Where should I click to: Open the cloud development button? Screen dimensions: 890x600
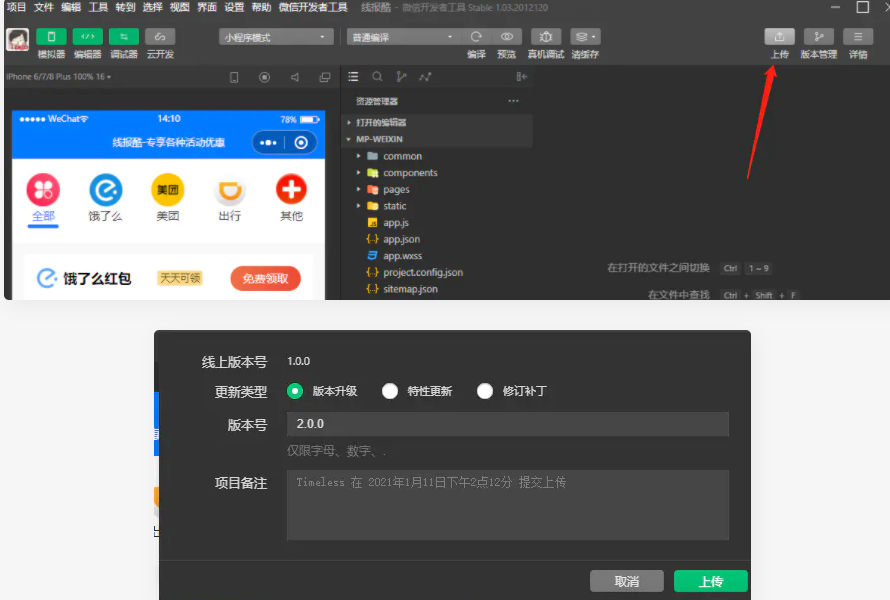(160, 37)
